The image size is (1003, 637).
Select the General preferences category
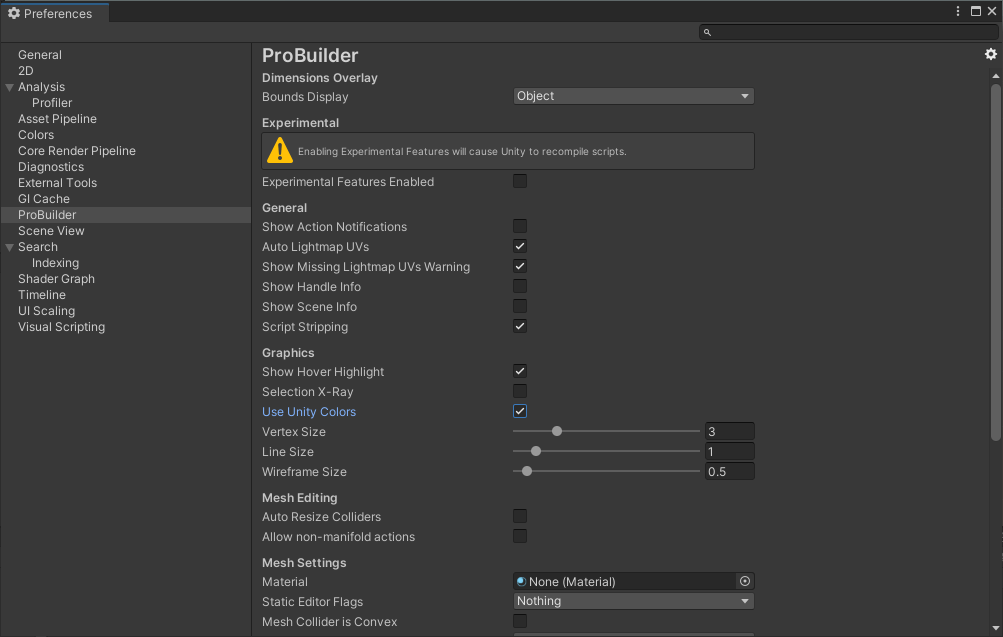pos(40,55)
